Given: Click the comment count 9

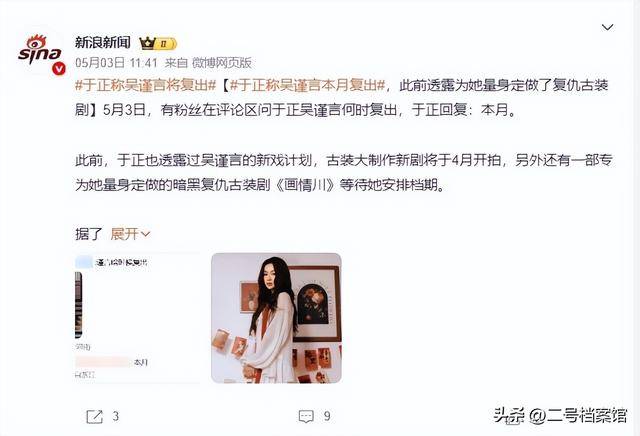Looking at the screenshot, I should (327, 416).
